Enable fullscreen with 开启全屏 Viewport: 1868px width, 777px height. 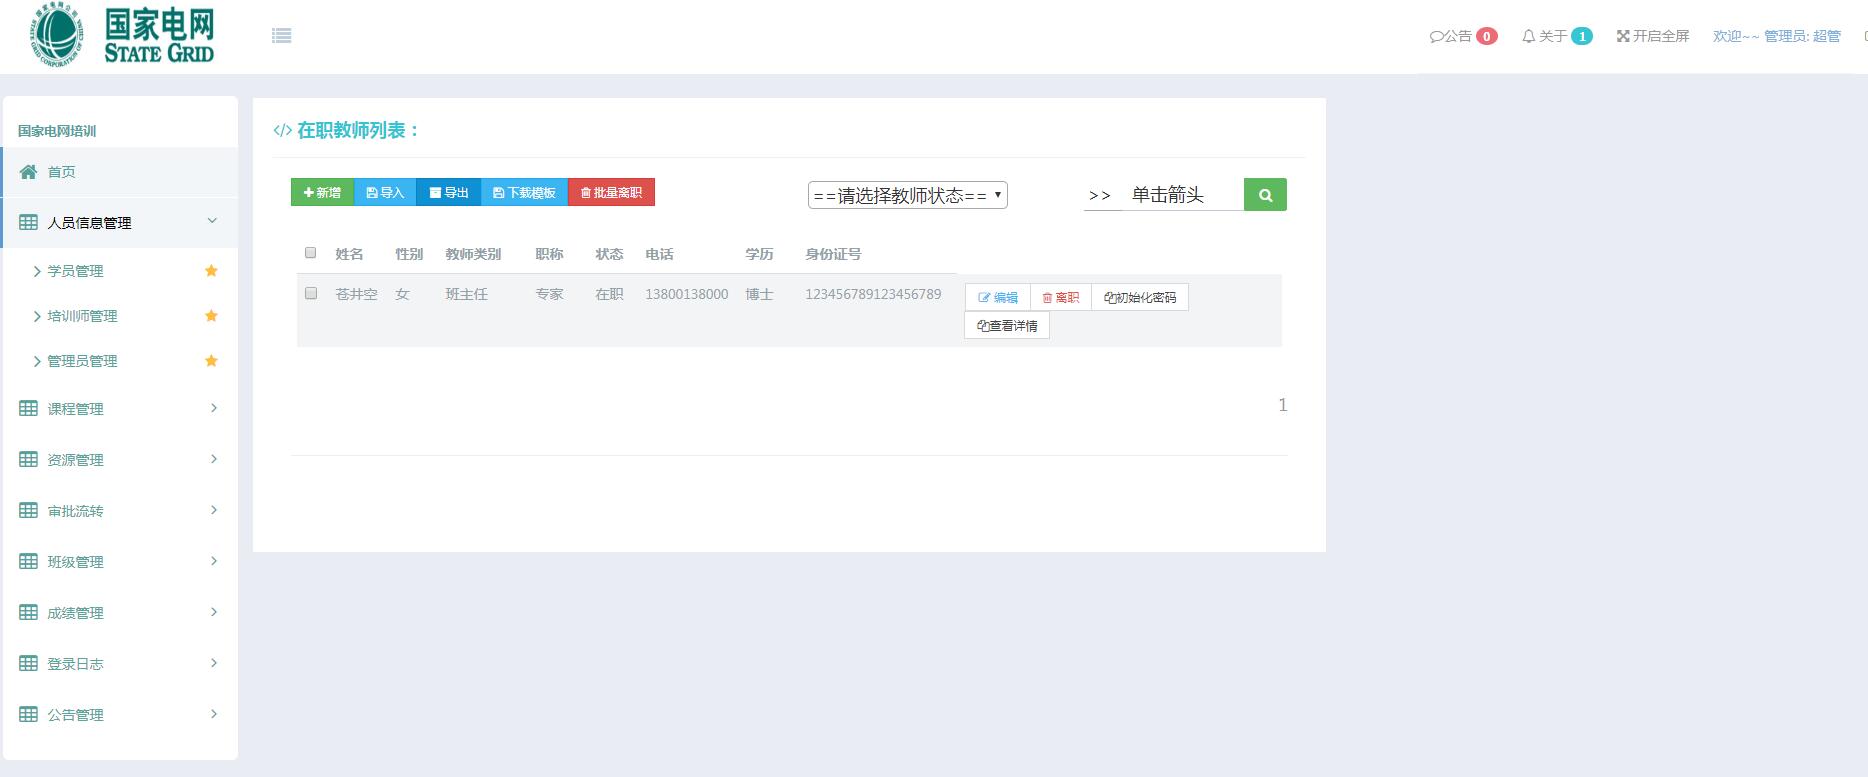click(1653, 36)
